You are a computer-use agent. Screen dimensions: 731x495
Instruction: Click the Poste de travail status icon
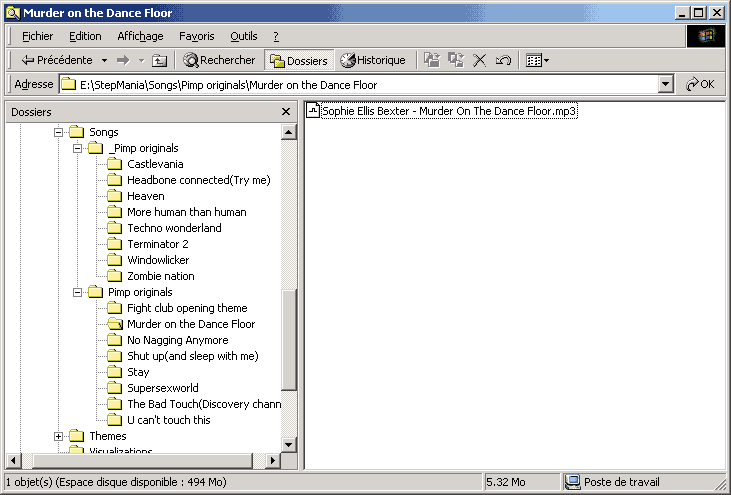pyautogui.click(x=572, y=482)
